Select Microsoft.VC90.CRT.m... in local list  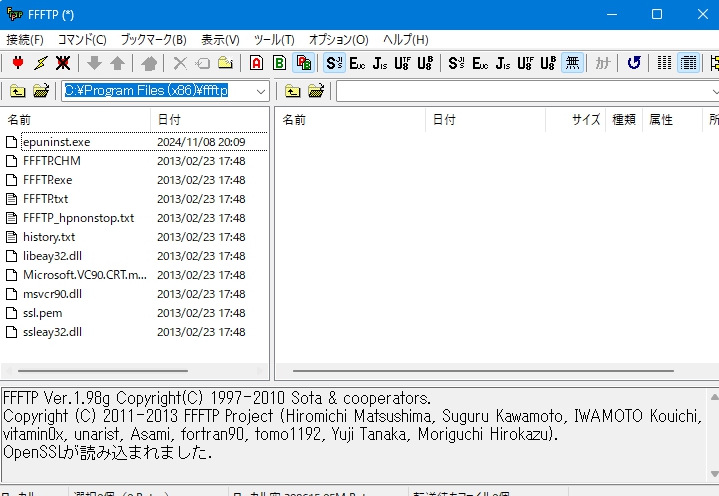tap(85, 275)
